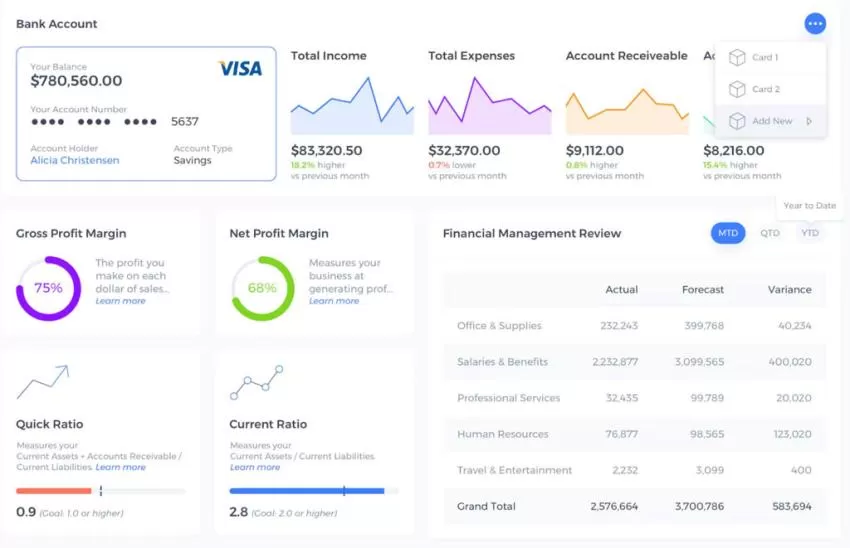
Task: Click the cube icon beside Card 2
Action: point(737,90)
